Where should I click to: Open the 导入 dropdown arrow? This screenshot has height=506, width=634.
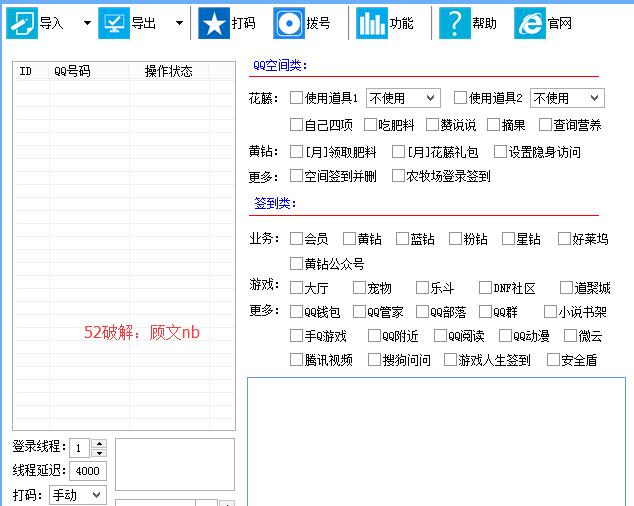click(x=87, y=23)
